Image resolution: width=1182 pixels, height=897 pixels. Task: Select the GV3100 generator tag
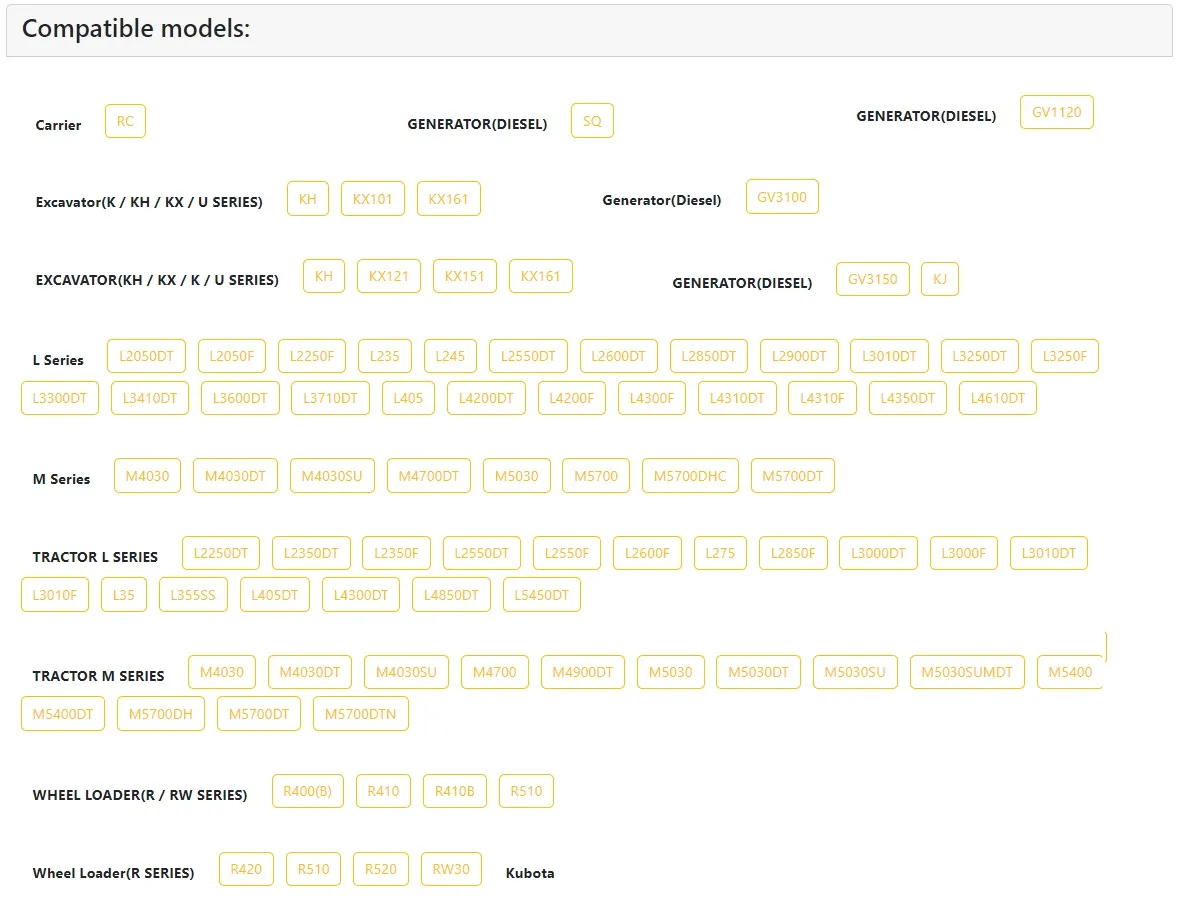[782, 197]
